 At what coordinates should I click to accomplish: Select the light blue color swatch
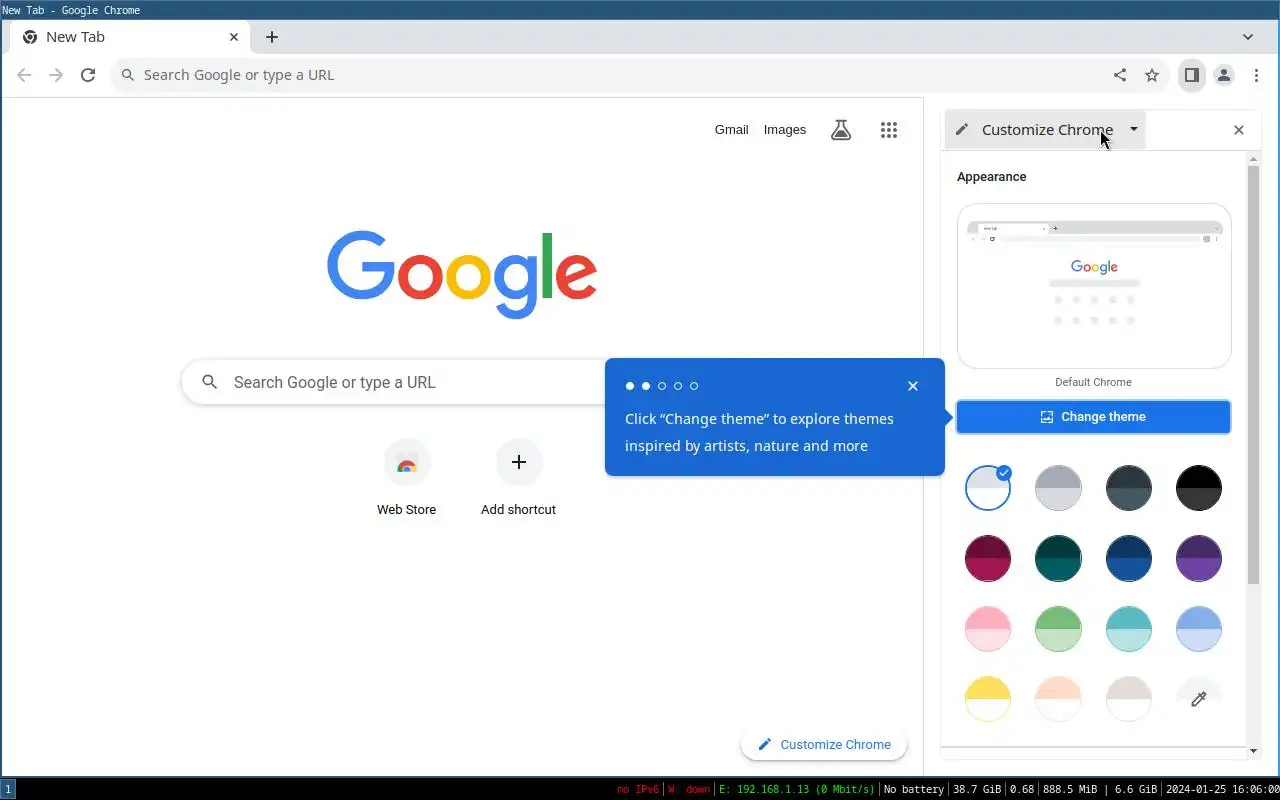1199,629
